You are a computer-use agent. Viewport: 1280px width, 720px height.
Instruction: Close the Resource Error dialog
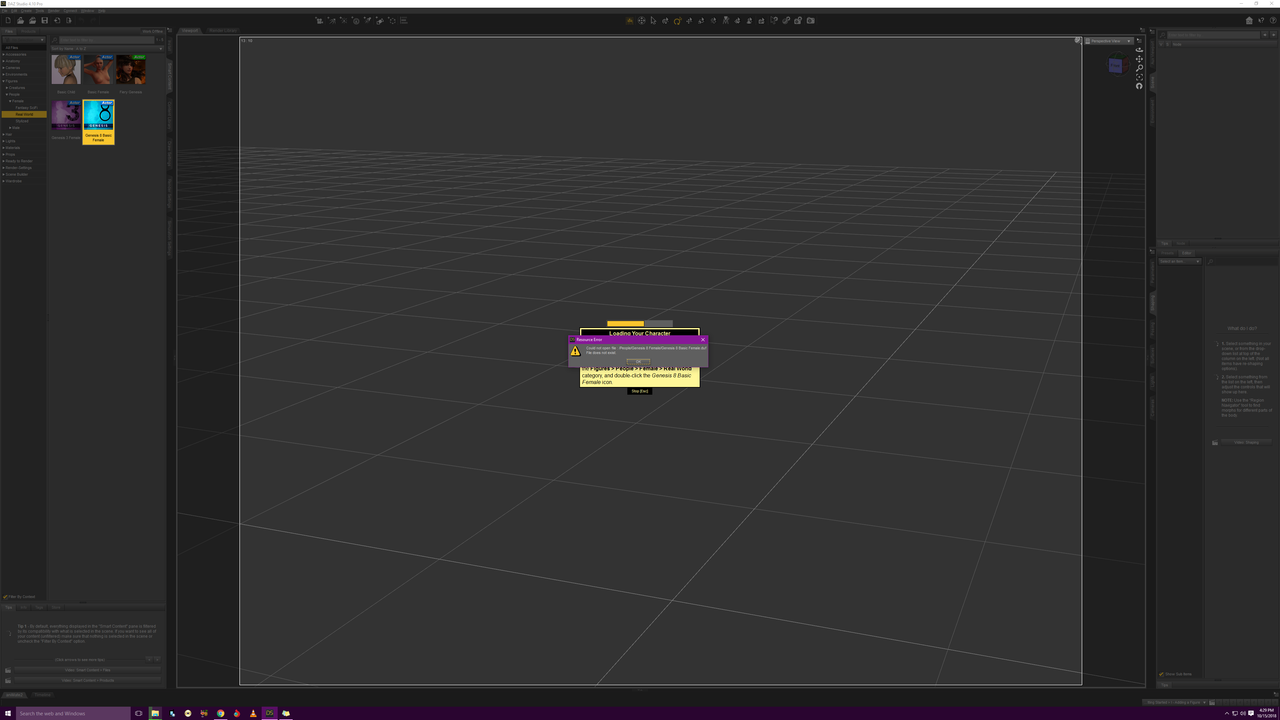point(703,339)
